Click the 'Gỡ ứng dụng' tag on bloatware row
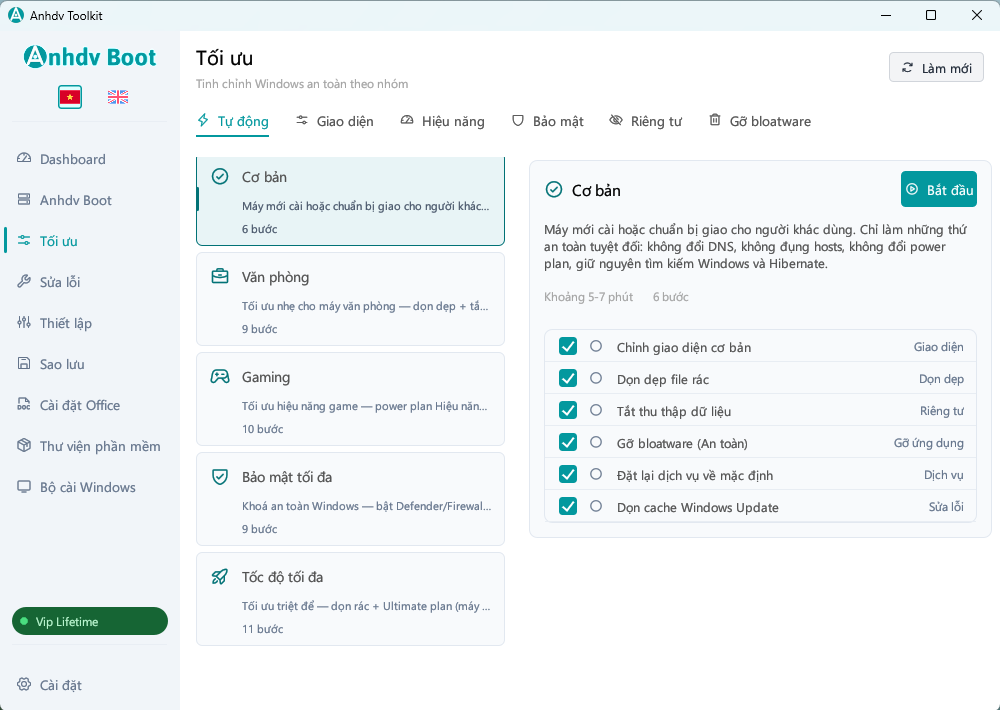The image size is (1000, 710). (x=929, y=443)
